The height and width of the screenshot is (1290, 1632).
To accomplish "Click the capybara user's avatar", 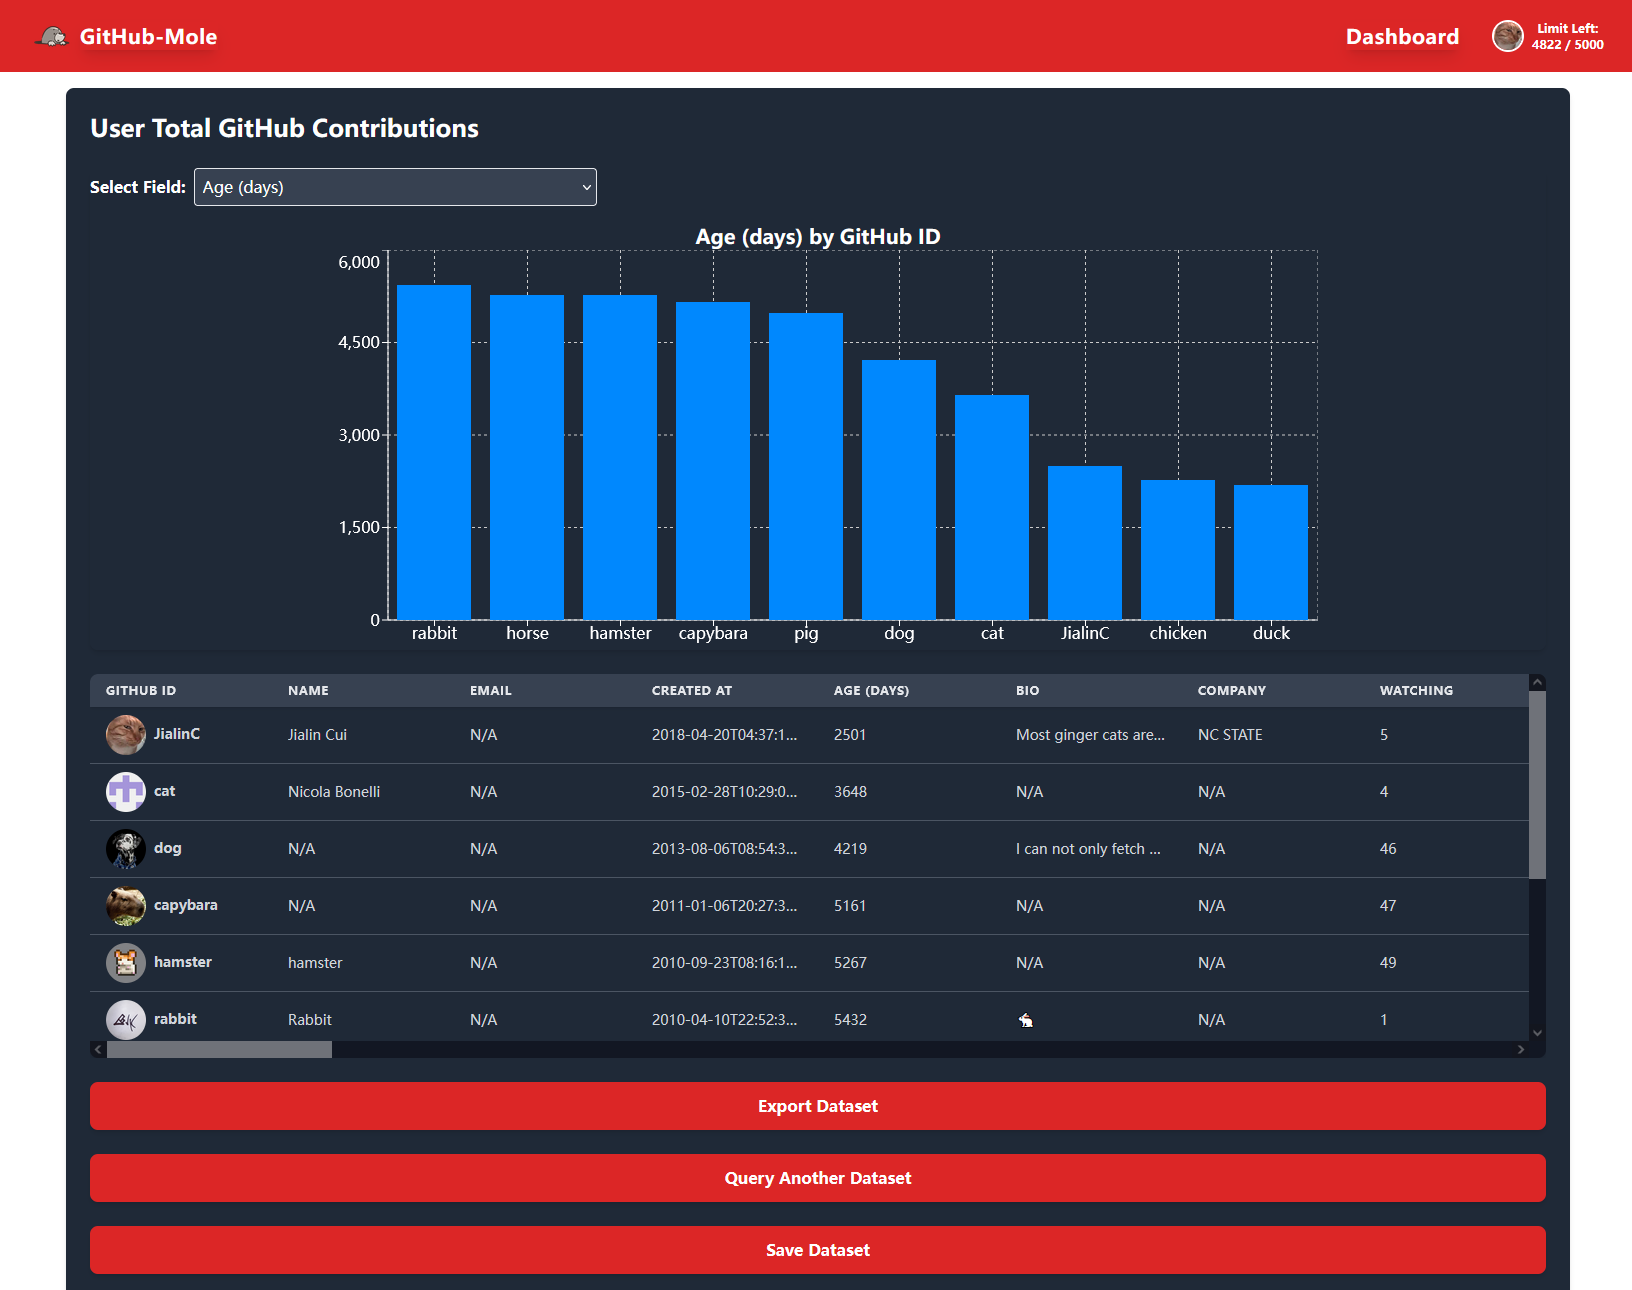I will point(126,906).
